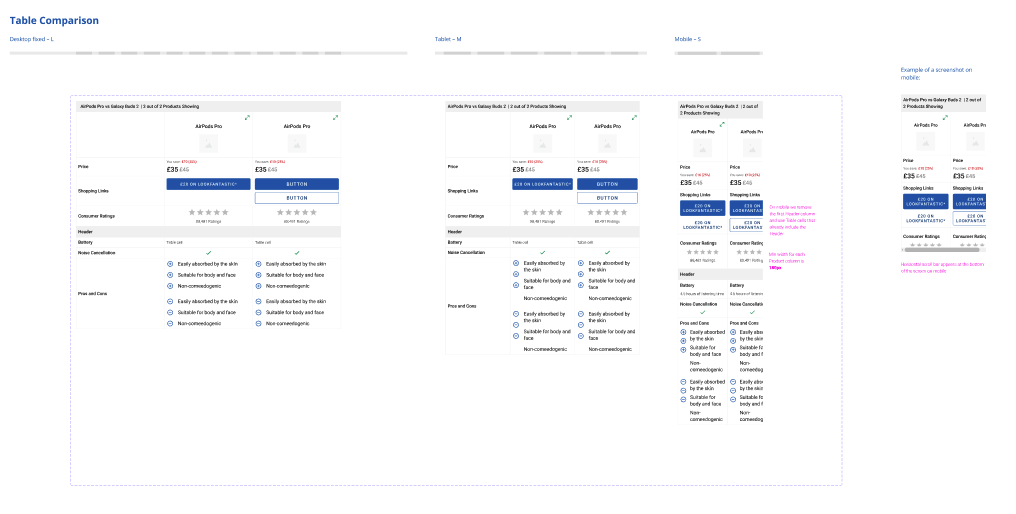
Task: Click the star rating in Tablet's first product column
Action: point(542,212)
